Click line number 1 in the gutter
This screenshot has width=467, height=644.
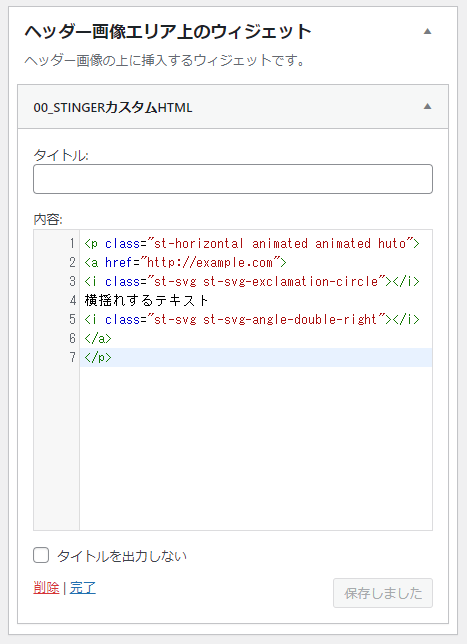point(72,244)
